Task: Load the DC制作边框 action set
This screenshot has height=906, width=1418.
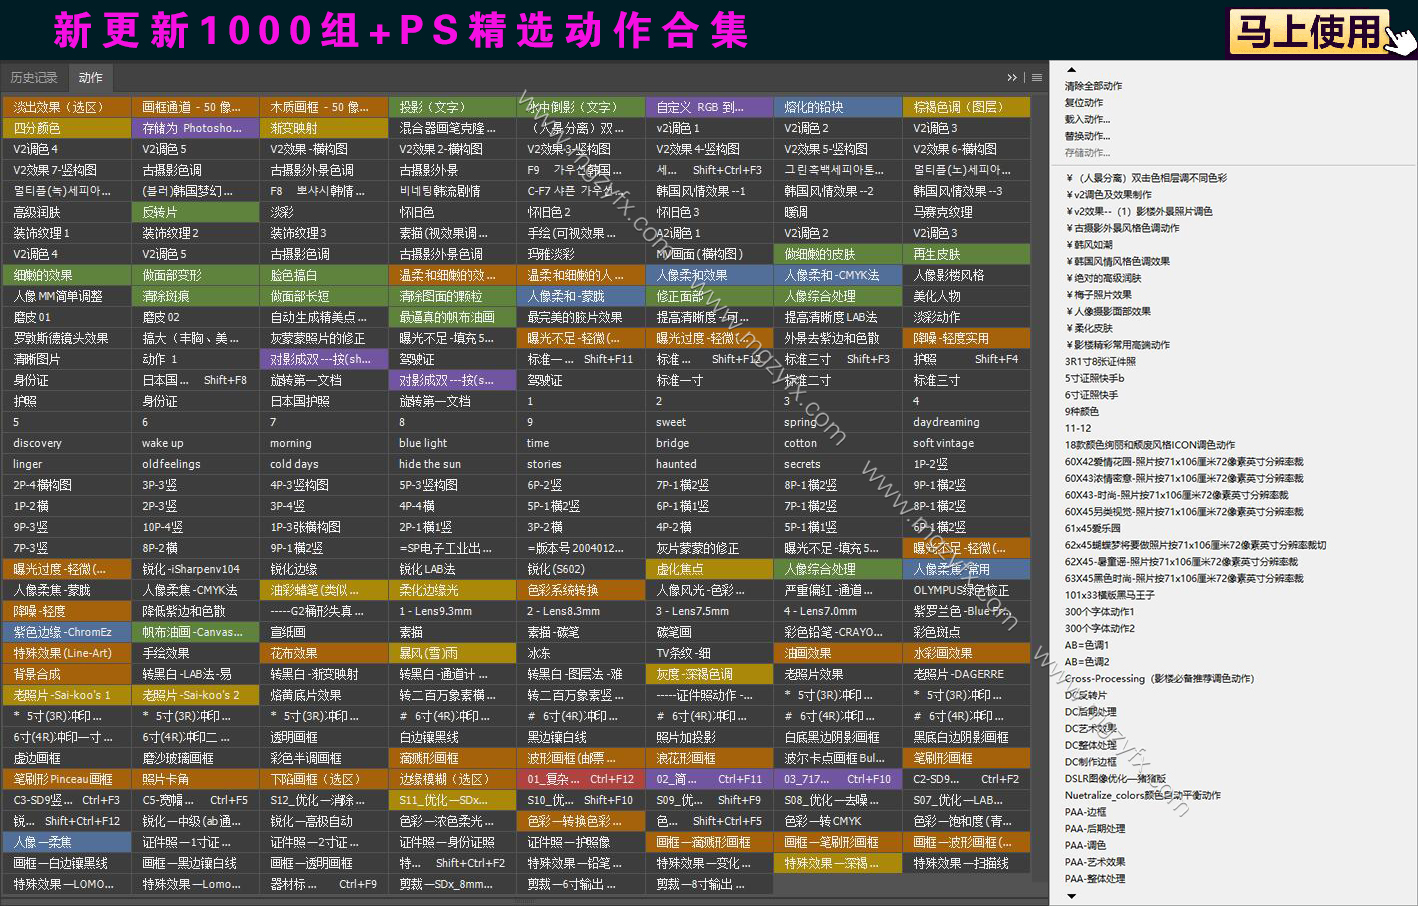Action: [x=1091, y=762]
